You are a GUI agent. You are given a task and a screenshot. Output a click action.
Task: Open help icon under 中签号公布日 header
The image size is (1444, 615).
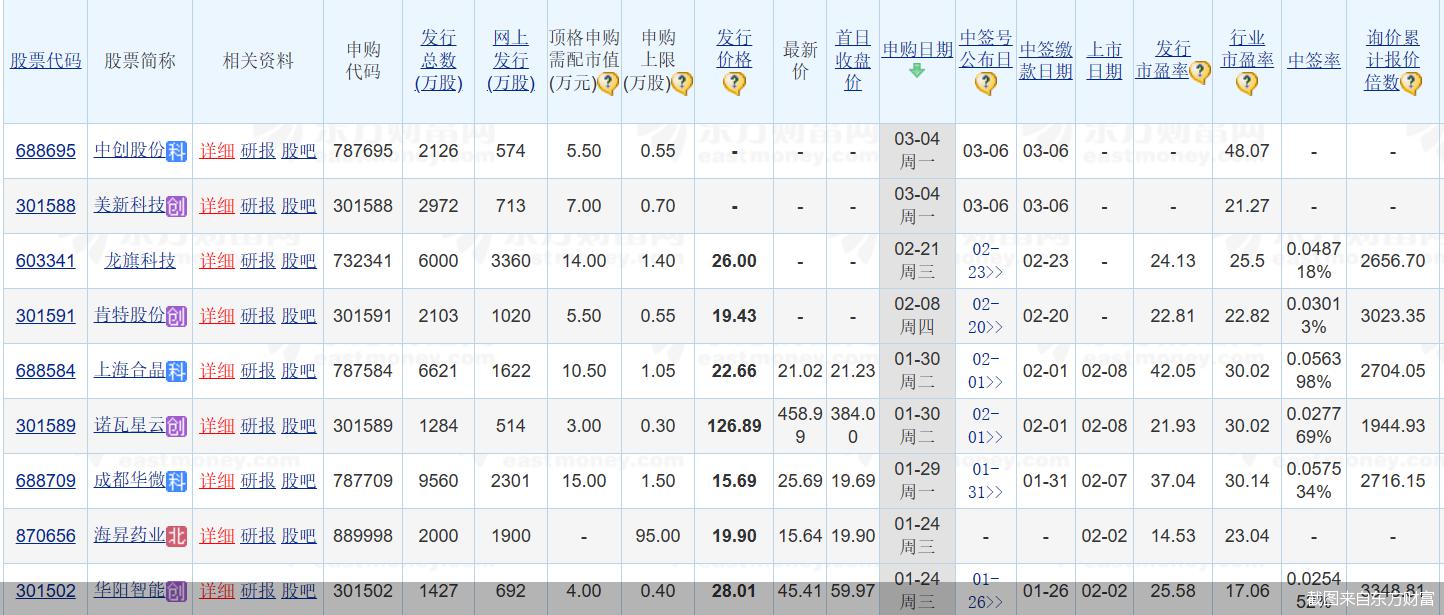point(985,84)
